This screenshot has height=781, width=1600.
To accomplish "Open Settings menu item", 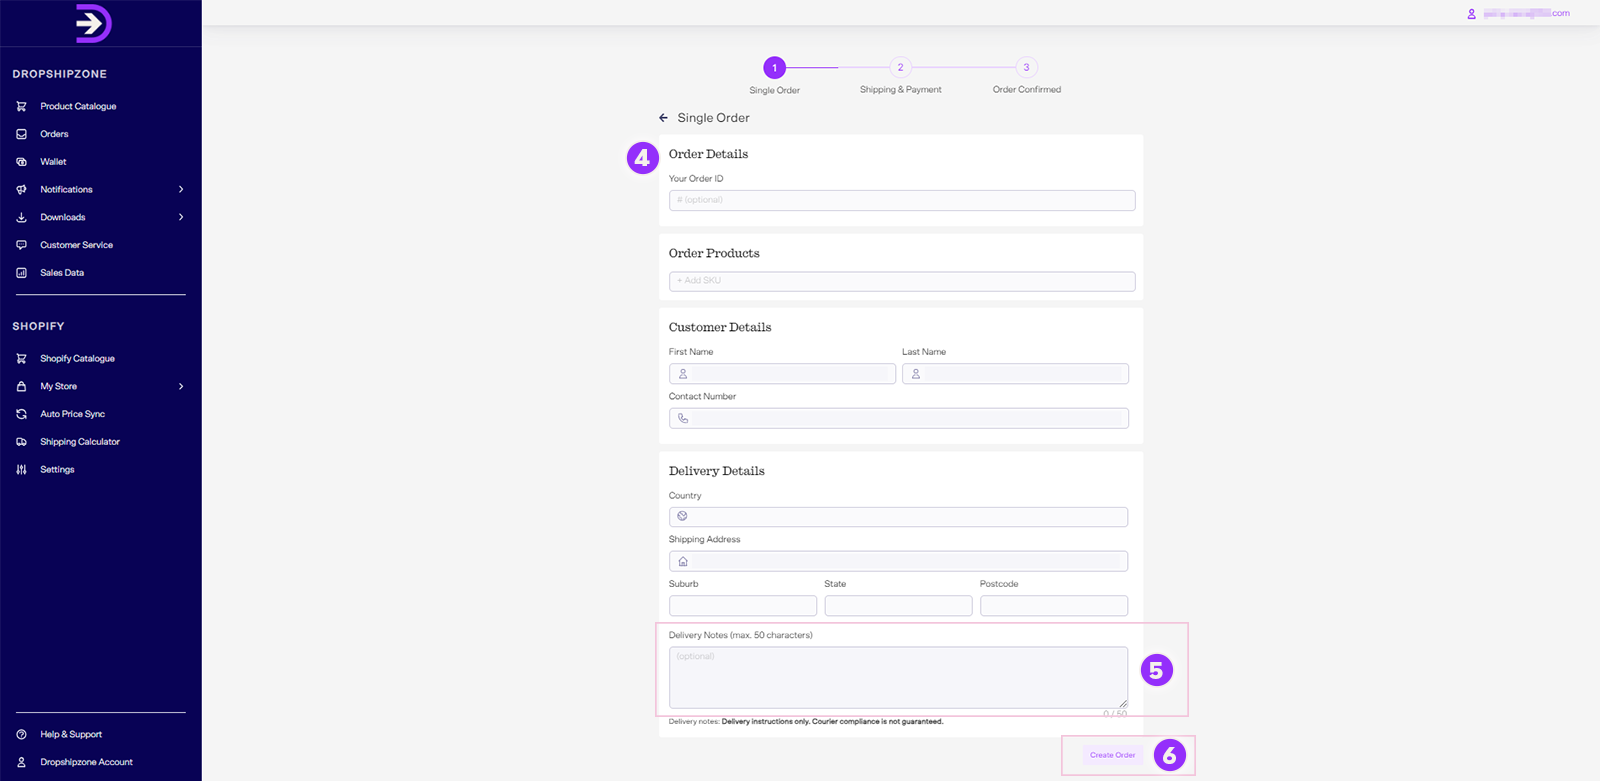I will [x=57, y=469].
